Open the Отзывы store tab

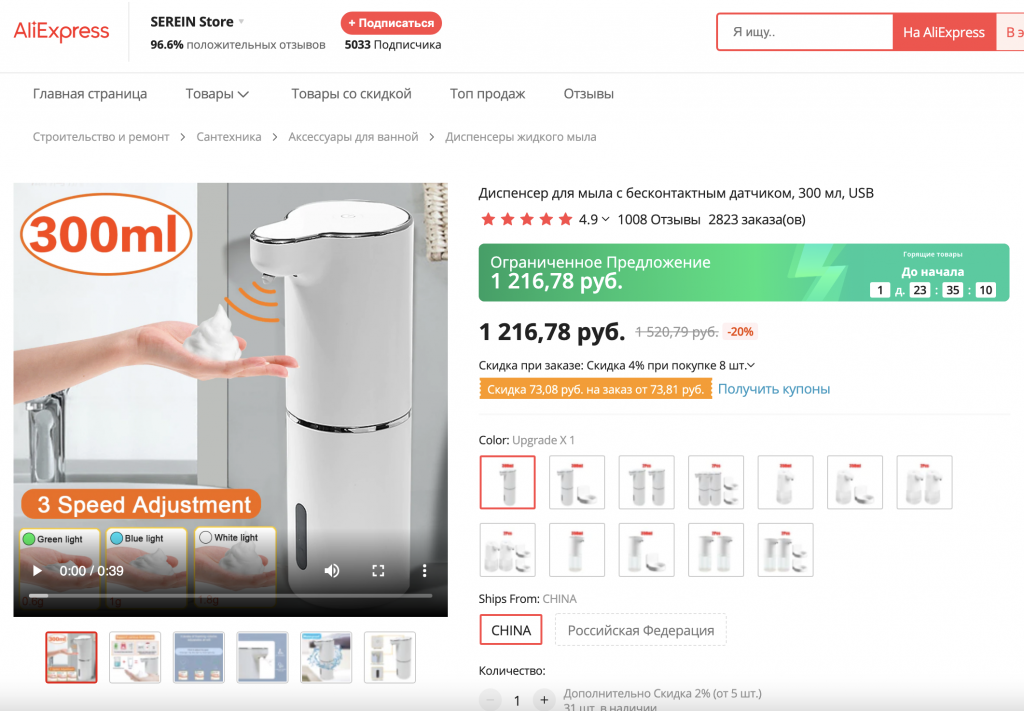tap(588, 94)
